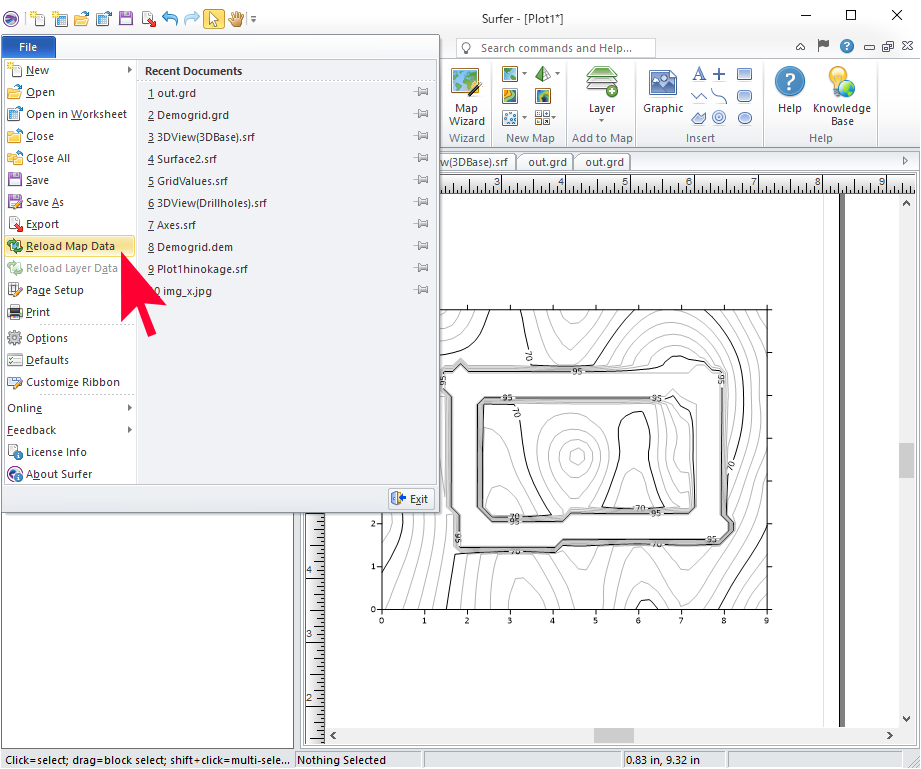Viewport: 921px width, 769px height.
Task: Expand the Layer dropdown in Add to Map
Action: [602, 121]
